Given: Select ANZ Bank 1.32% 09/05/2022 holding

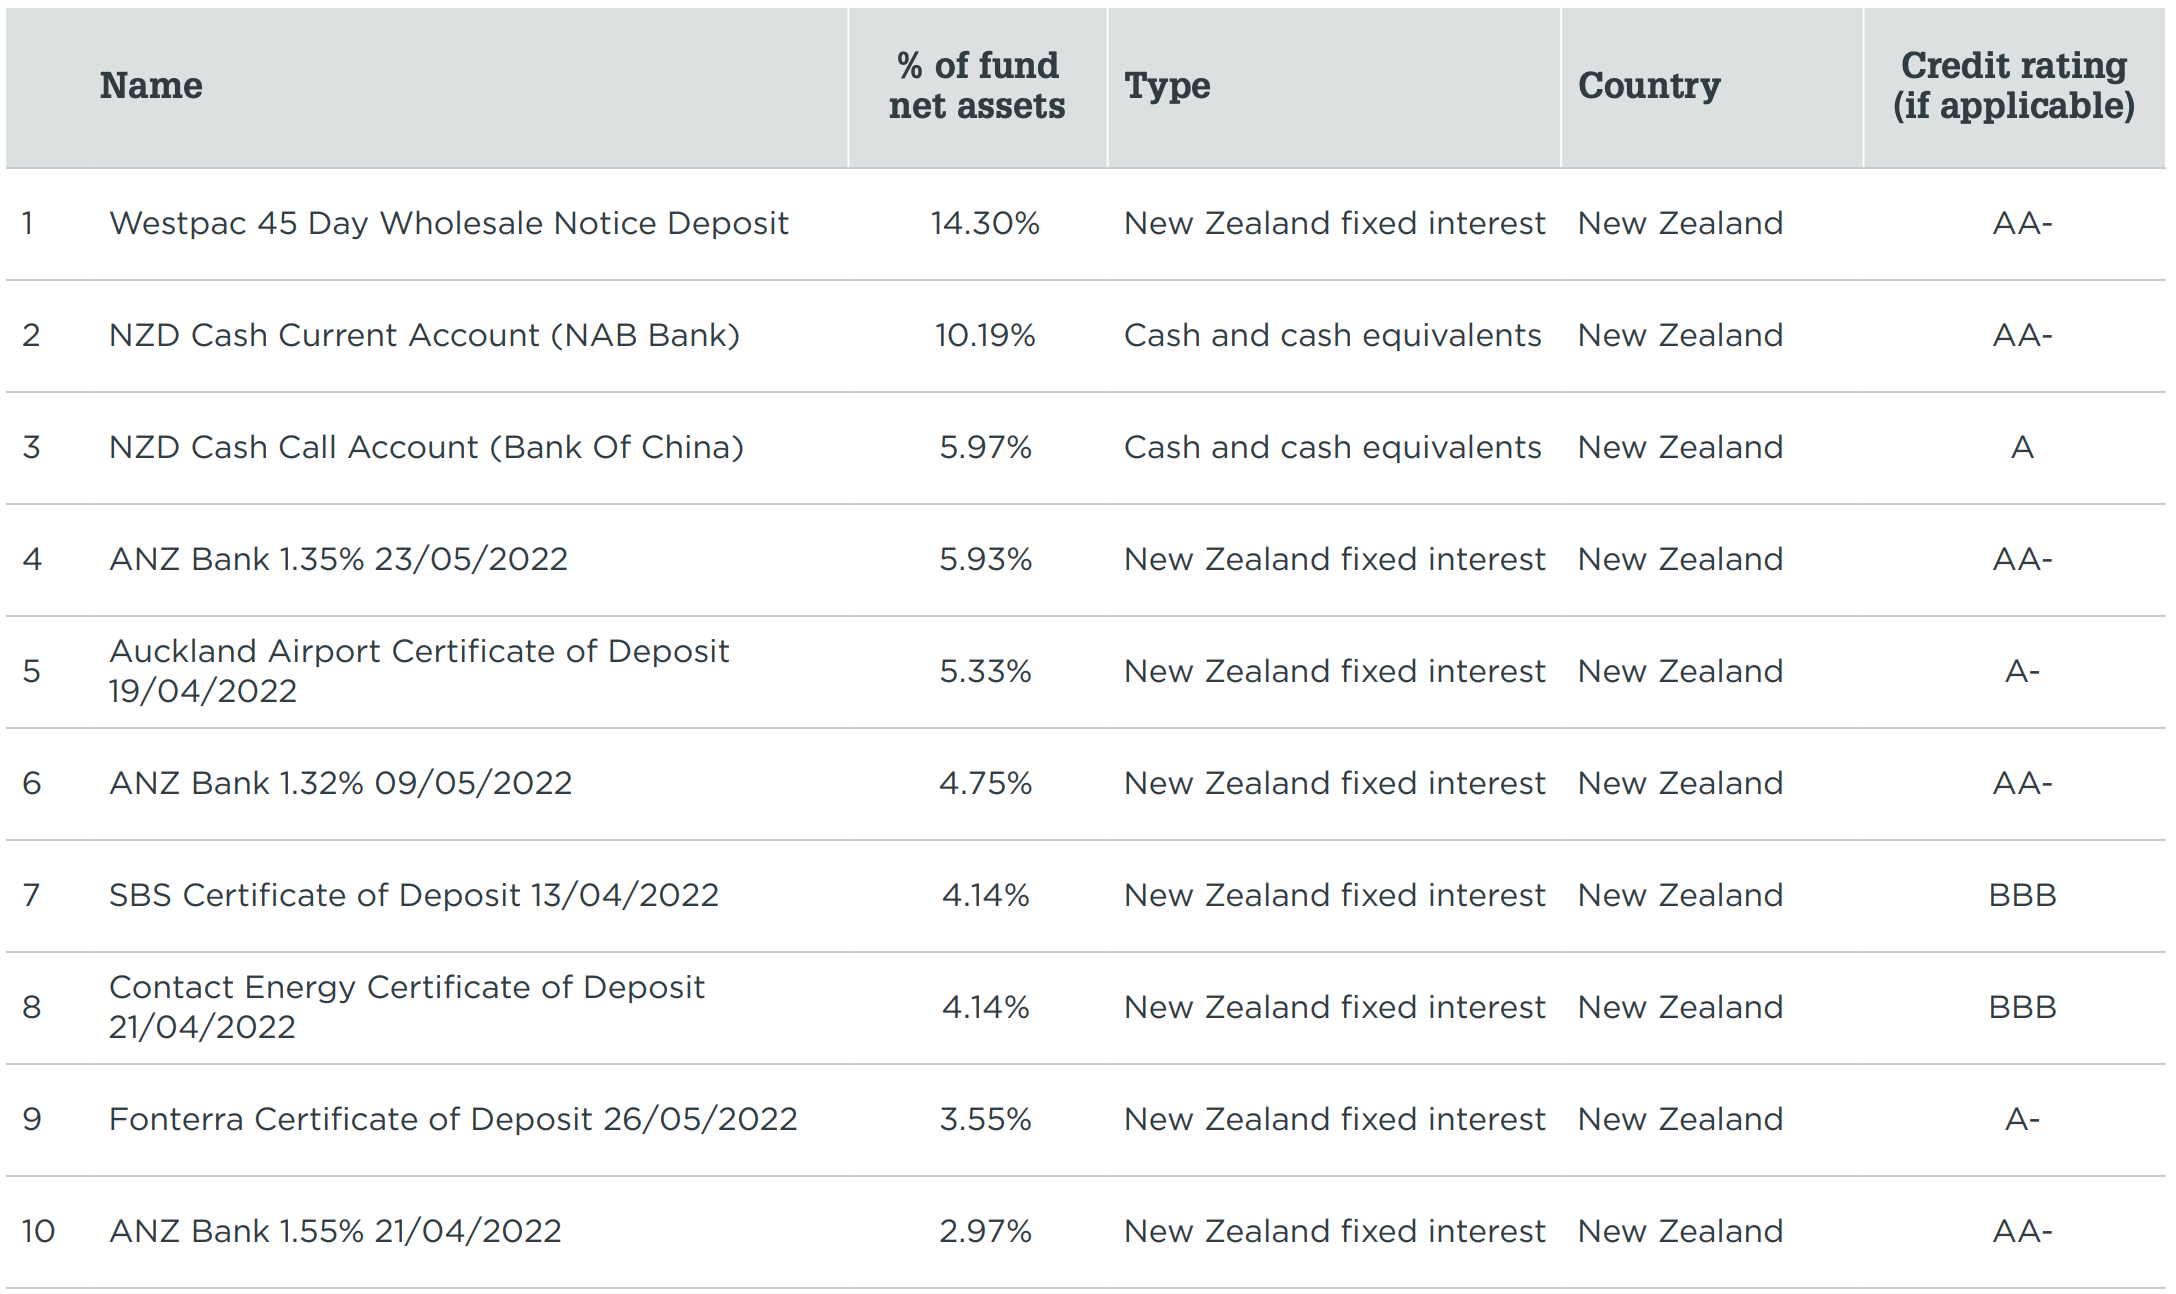Looking at the screenshot, I should click(340, 783).
